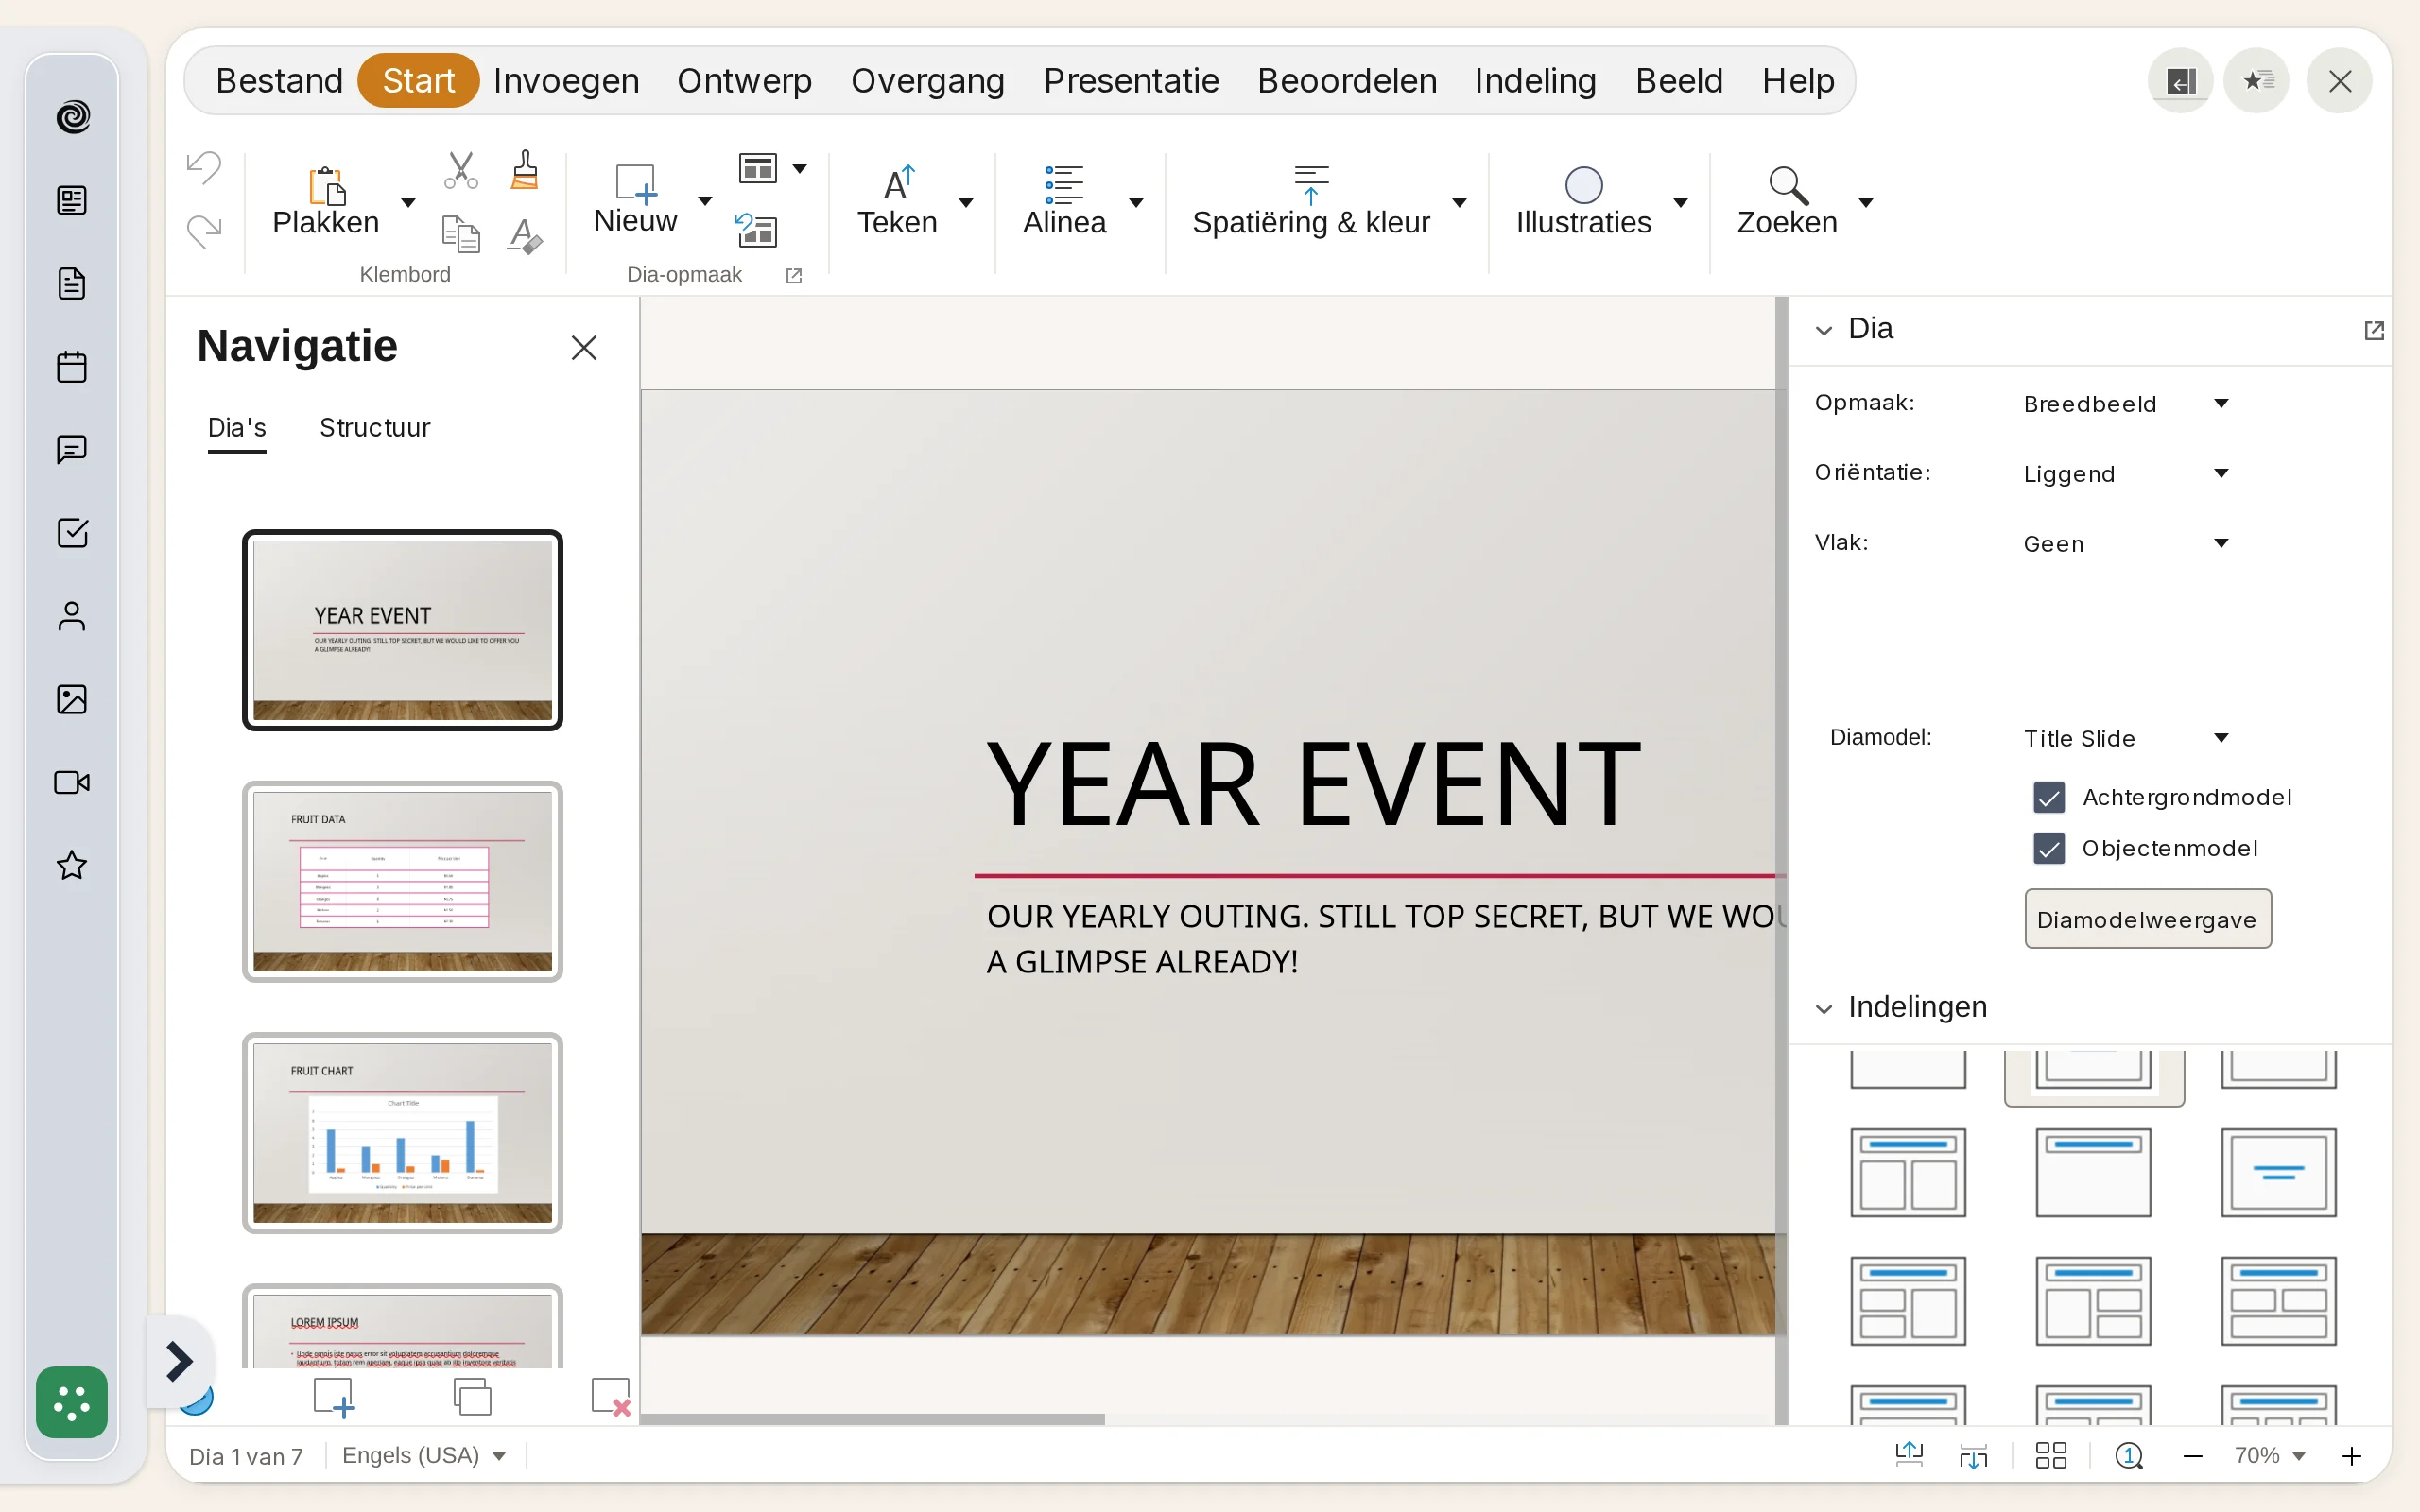Open the calendar icon in left sidebar
2420x1512 pixels.
tap(72, 367)
